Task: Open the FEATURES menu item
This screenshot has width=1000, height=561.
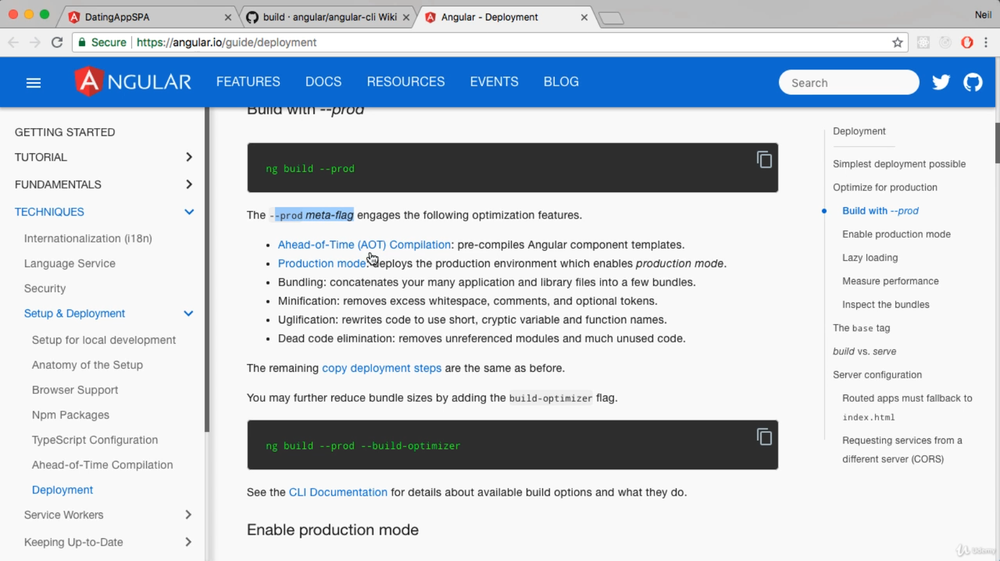Action: [x=248, y=82]
